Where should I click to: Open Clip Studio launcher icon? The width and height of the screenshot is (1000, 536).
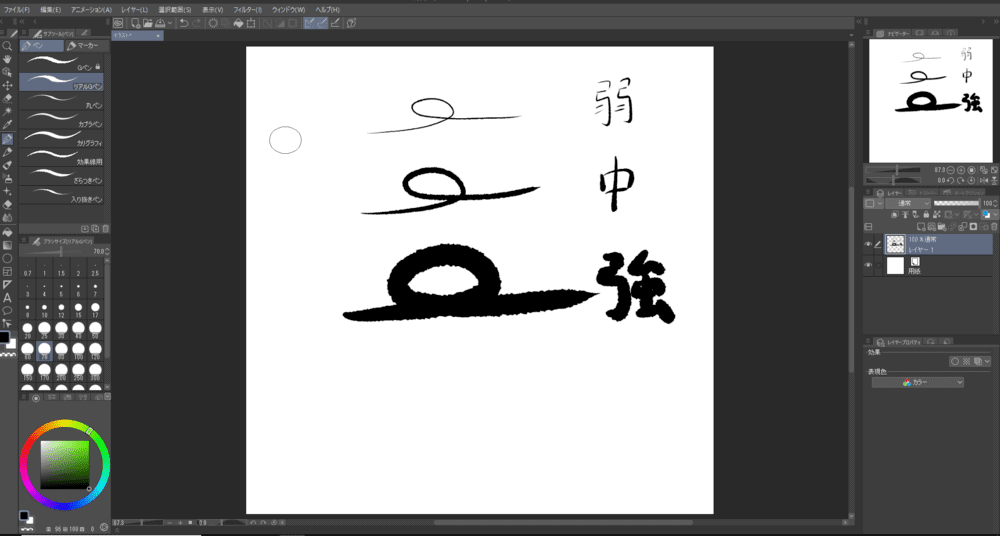[117, 23]
